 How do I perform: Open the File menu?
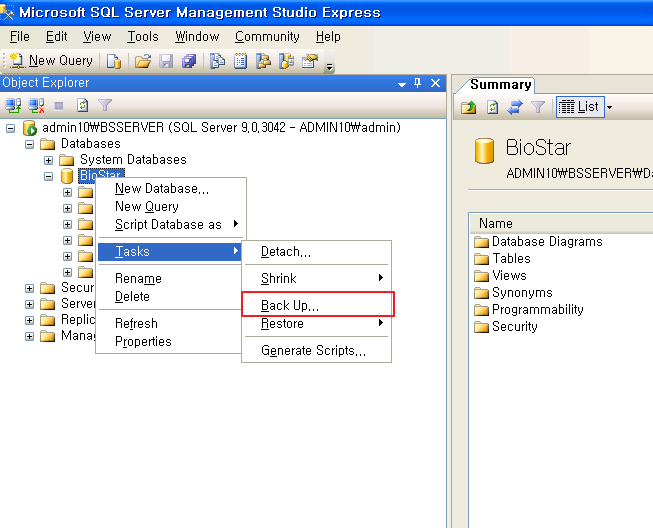tap(20, 37)
